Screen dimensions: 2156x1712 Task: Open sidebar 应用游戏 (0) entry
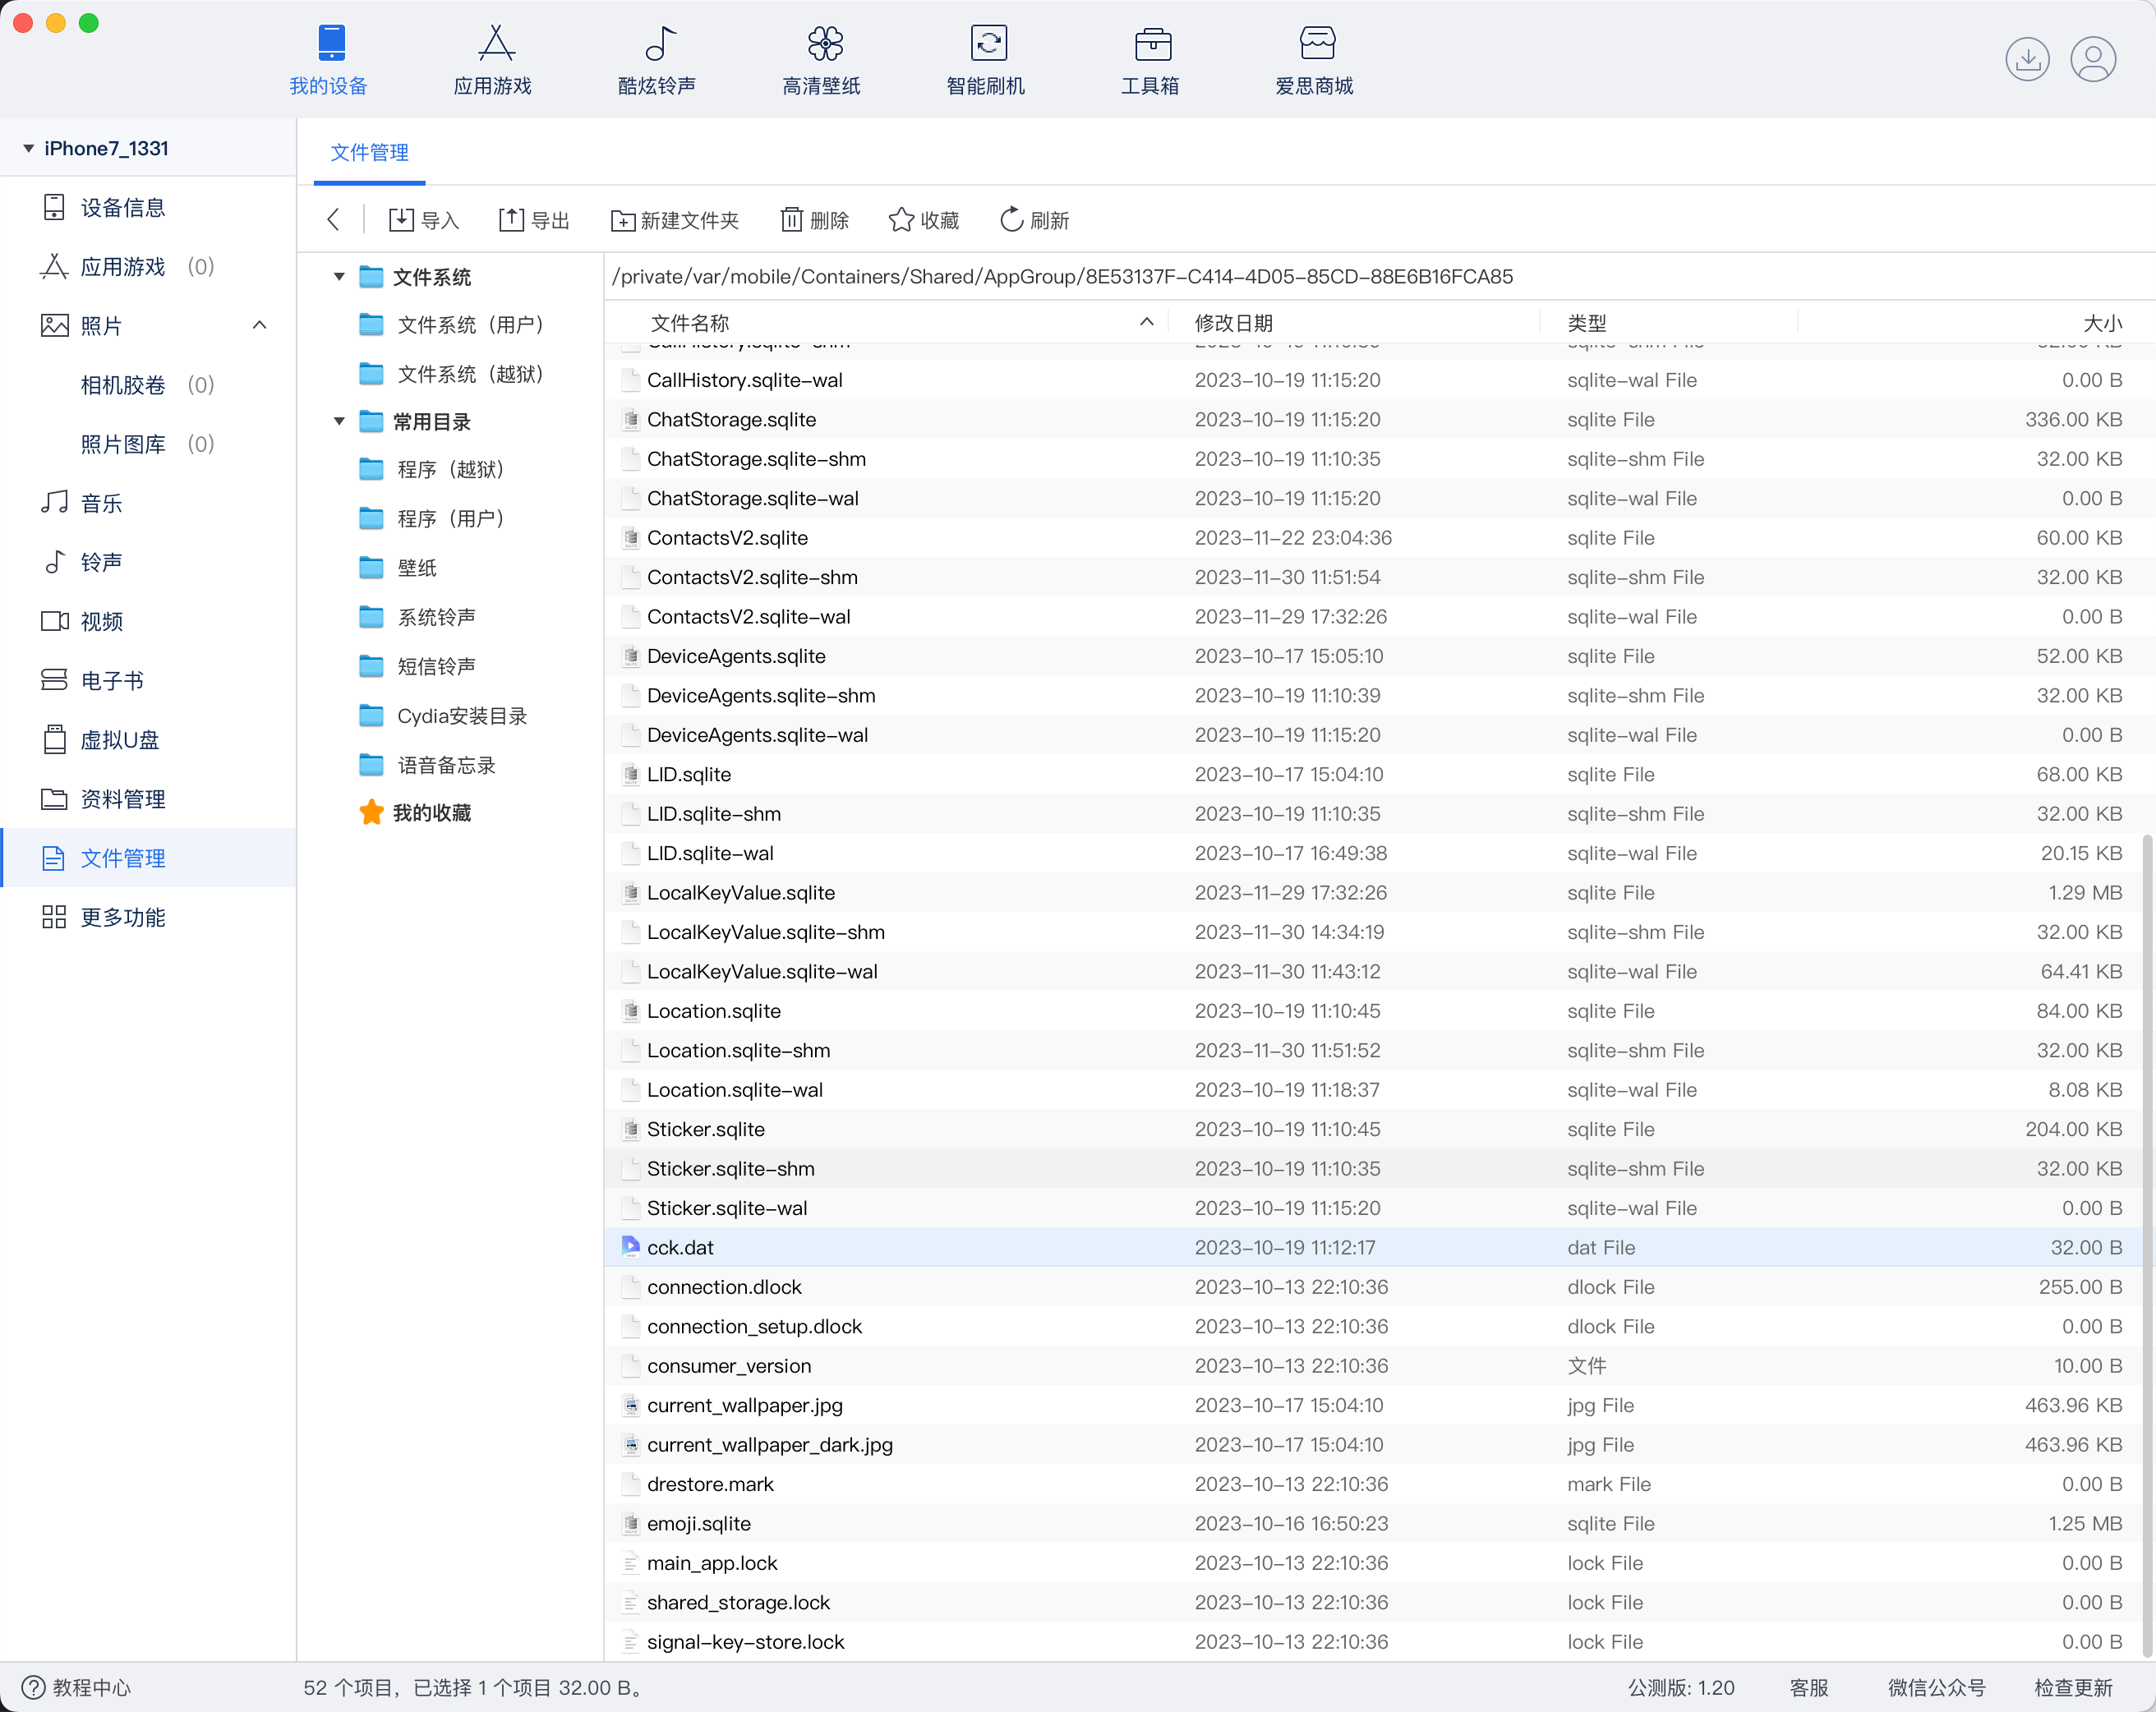click(x=148, y=266)
